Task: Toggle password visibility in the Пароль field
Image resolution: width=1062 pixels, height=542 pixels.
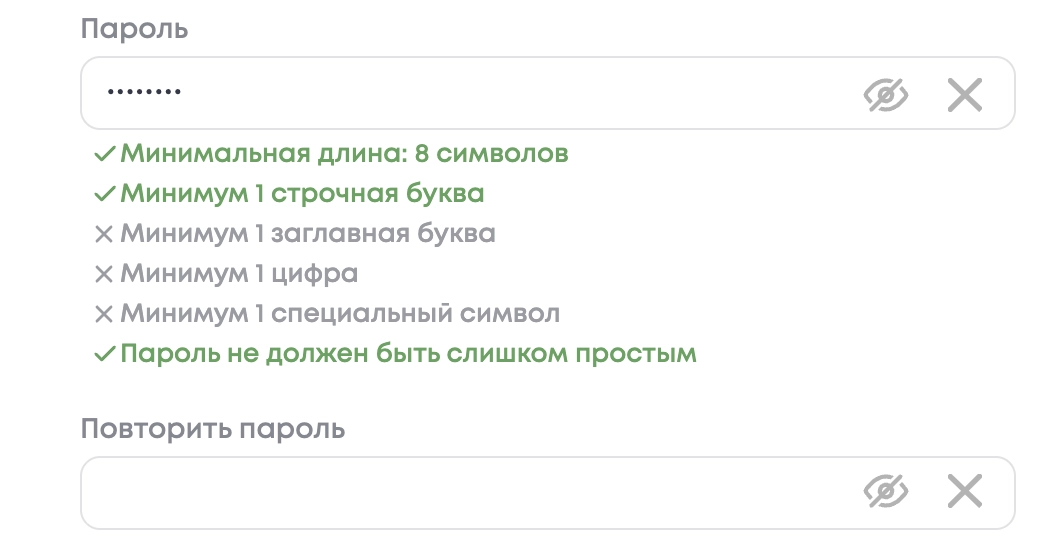Action: coord(885,95)
